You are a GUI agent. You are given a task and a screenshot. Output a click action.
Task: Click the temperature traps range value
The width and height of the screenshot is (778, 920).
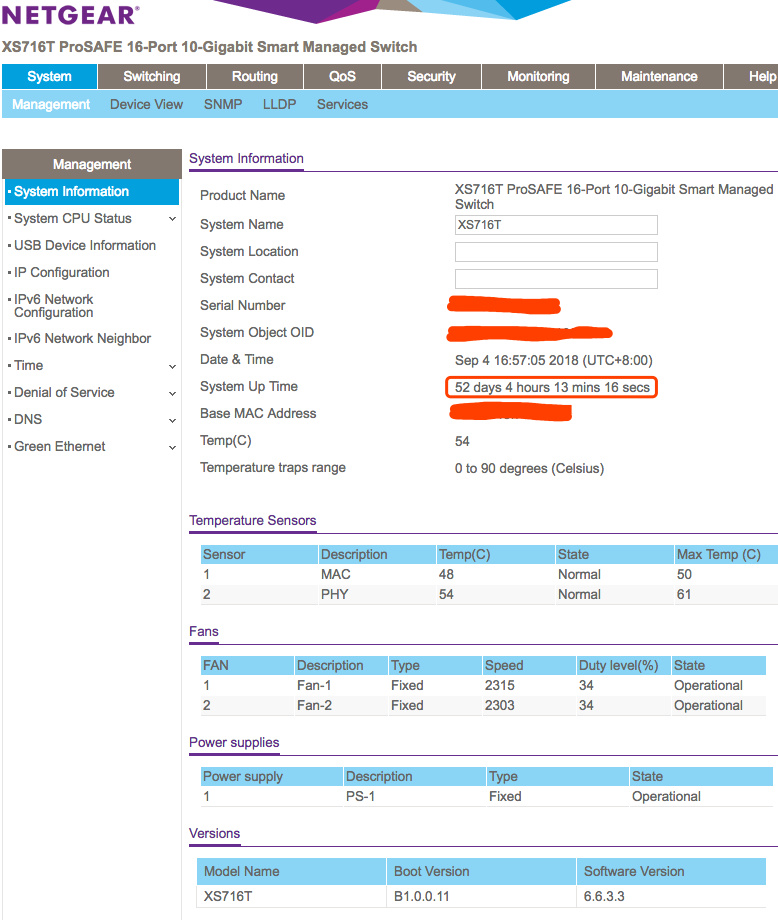(529, 468)
